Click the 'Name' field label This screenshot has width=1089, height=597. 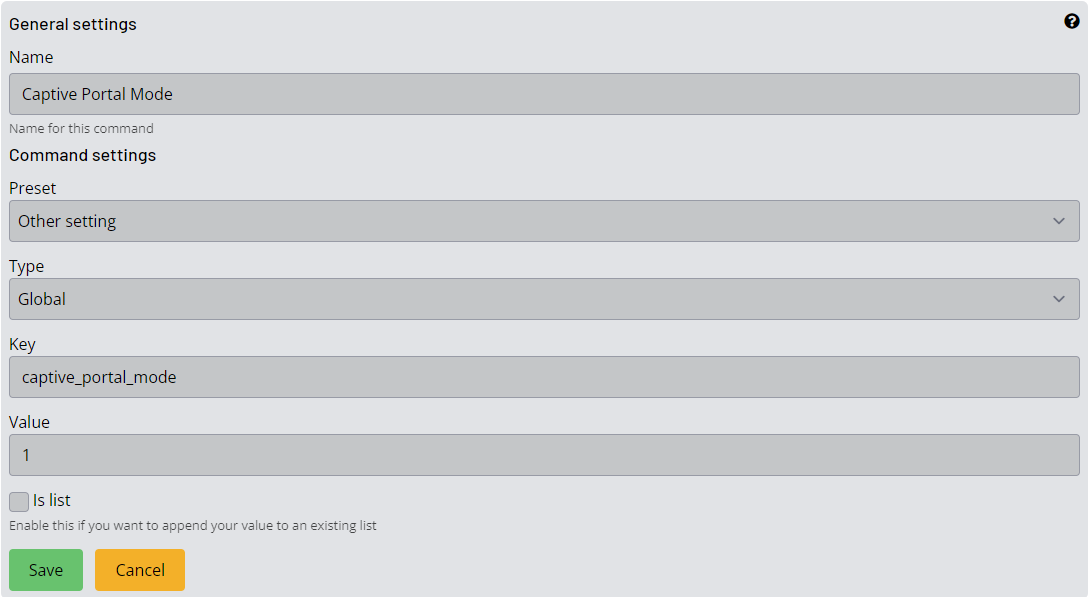point(31,57)
